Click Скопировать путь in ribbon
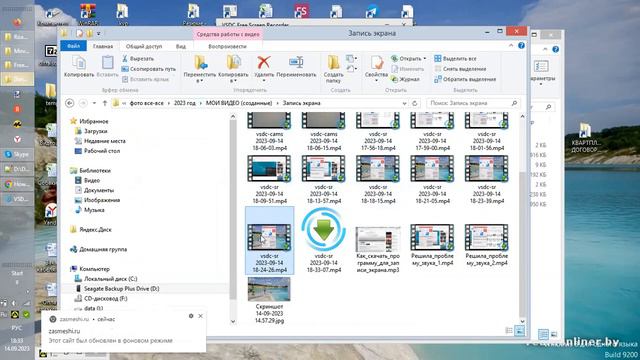Screen dimensions: 640x360 click(149, 69)
